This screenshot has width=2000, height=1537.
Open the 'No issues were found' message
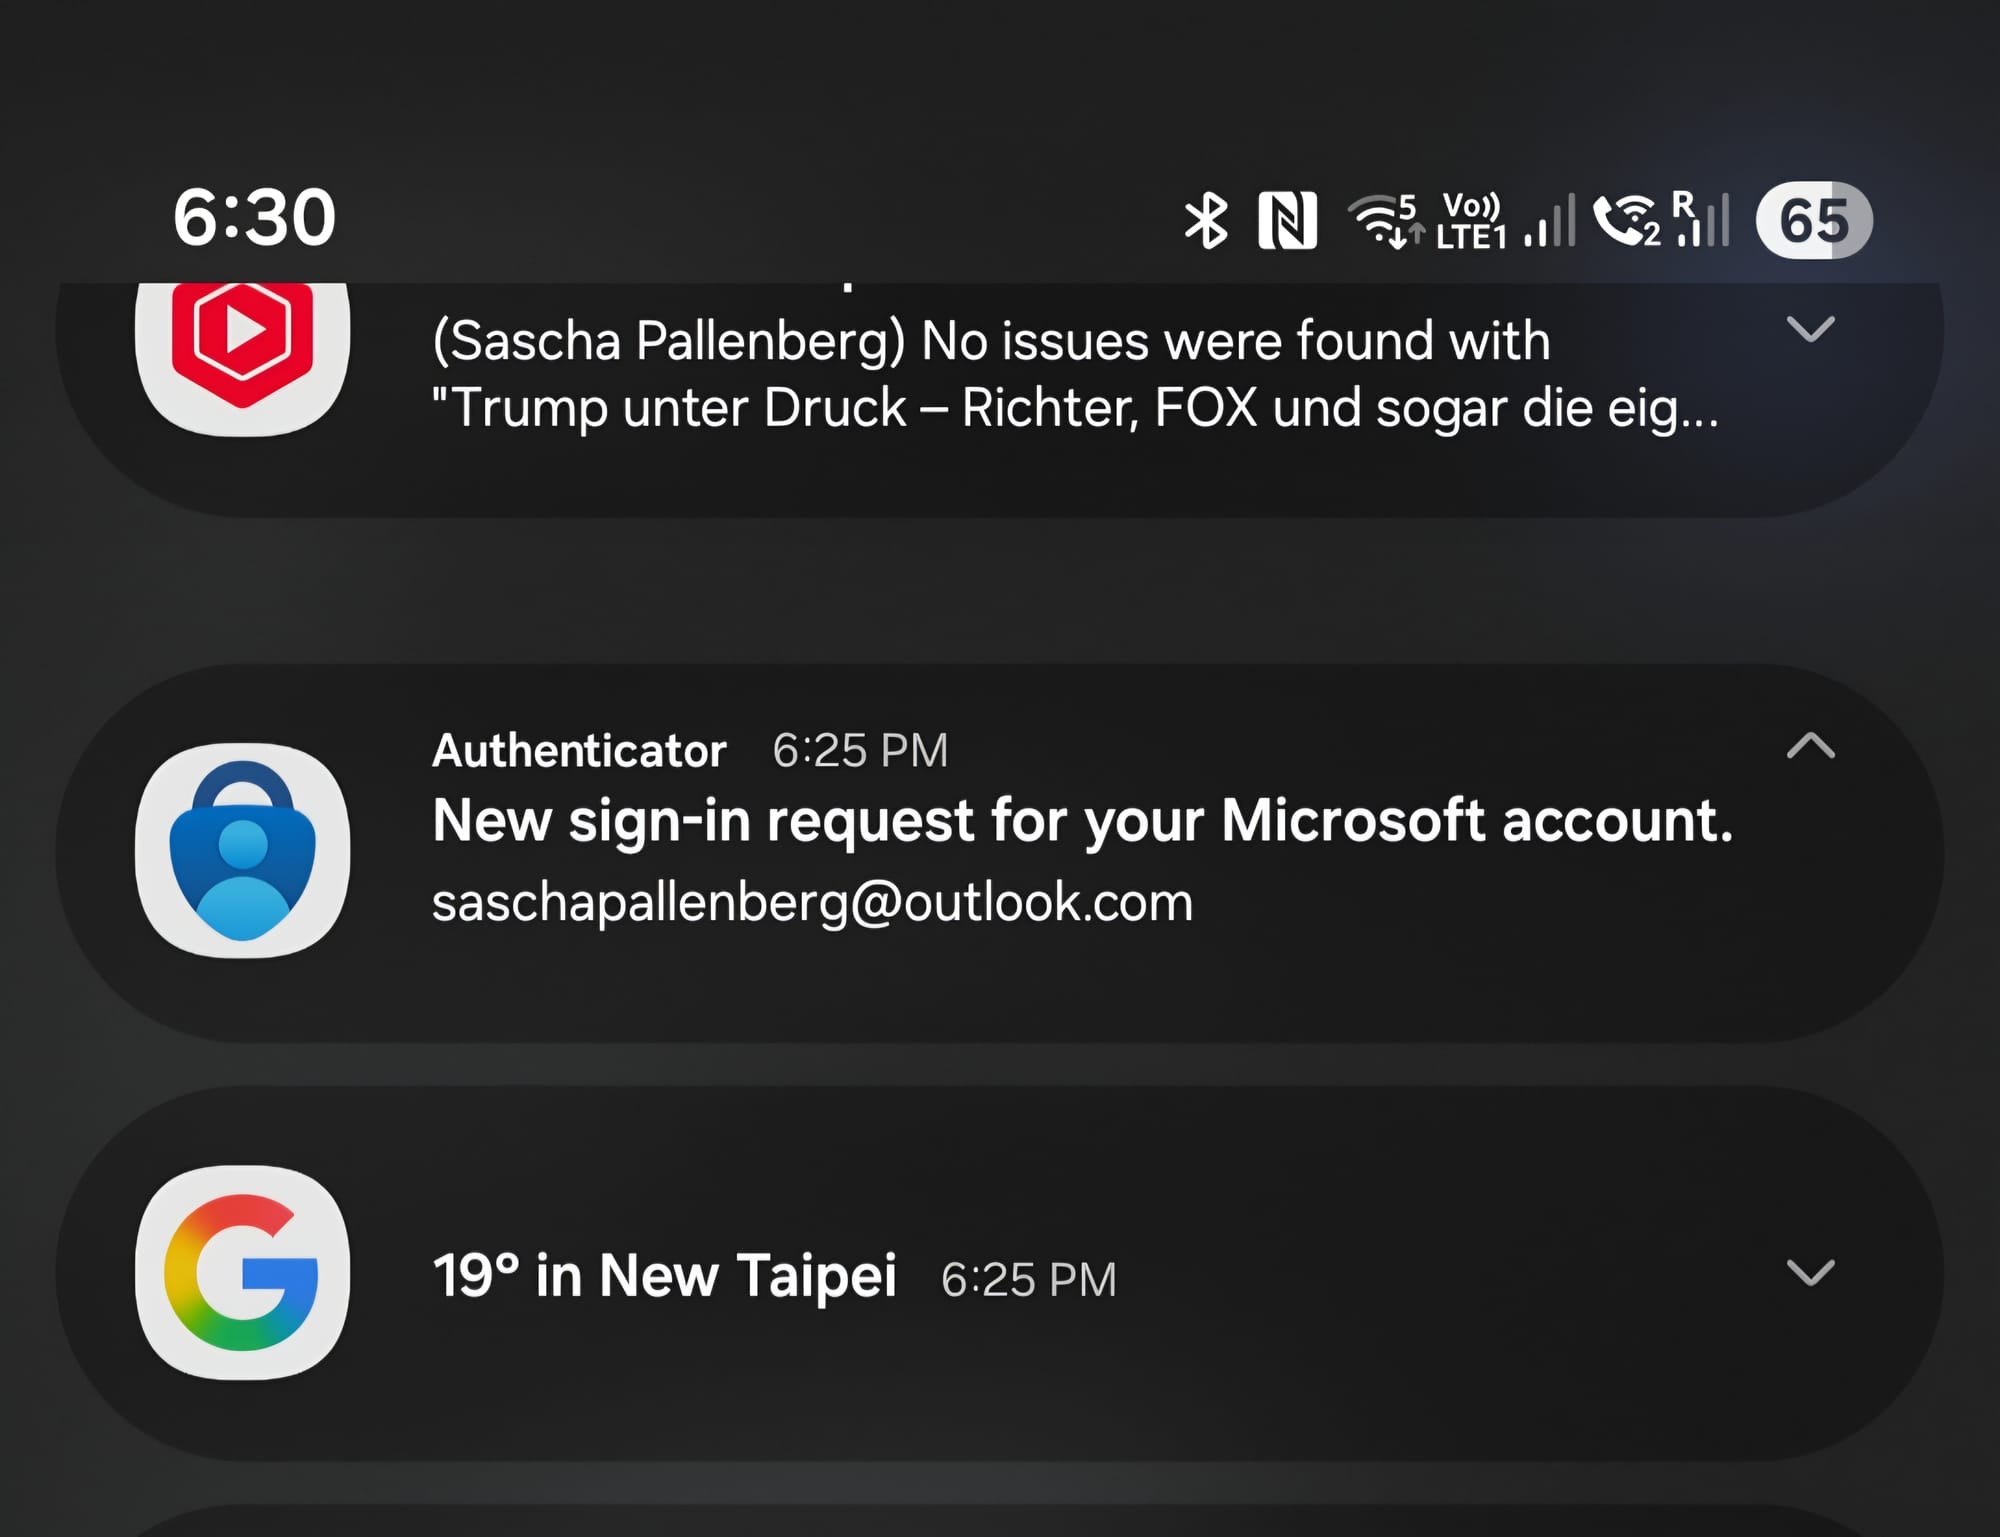[1075, 374]
